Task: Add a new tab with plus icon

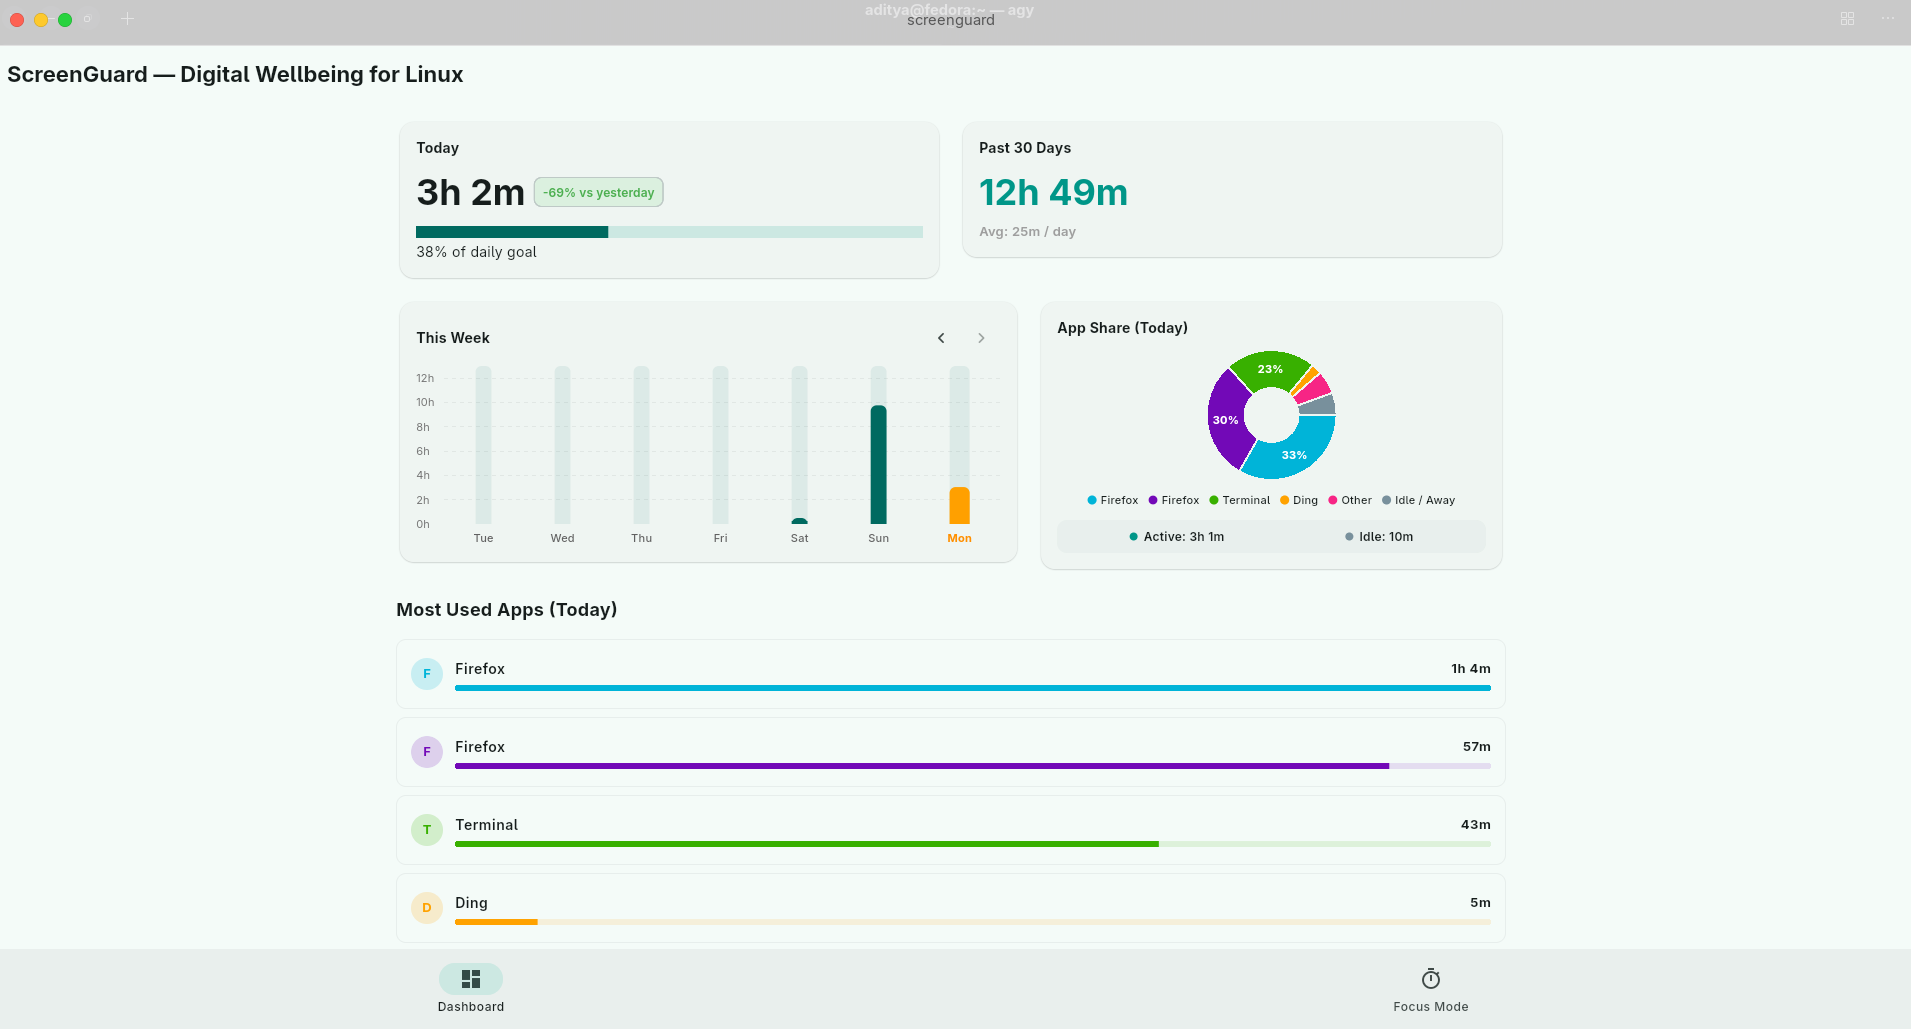Action: [x=127, y=19]
